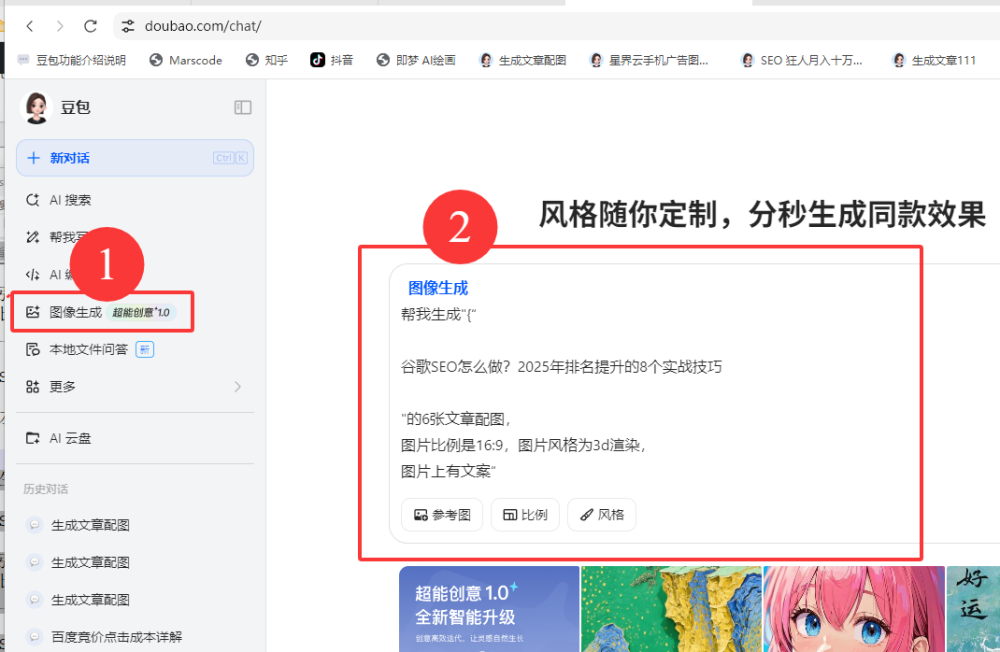
Task: Open the green paper-cut landscape thumbnail
Action: 671,609
